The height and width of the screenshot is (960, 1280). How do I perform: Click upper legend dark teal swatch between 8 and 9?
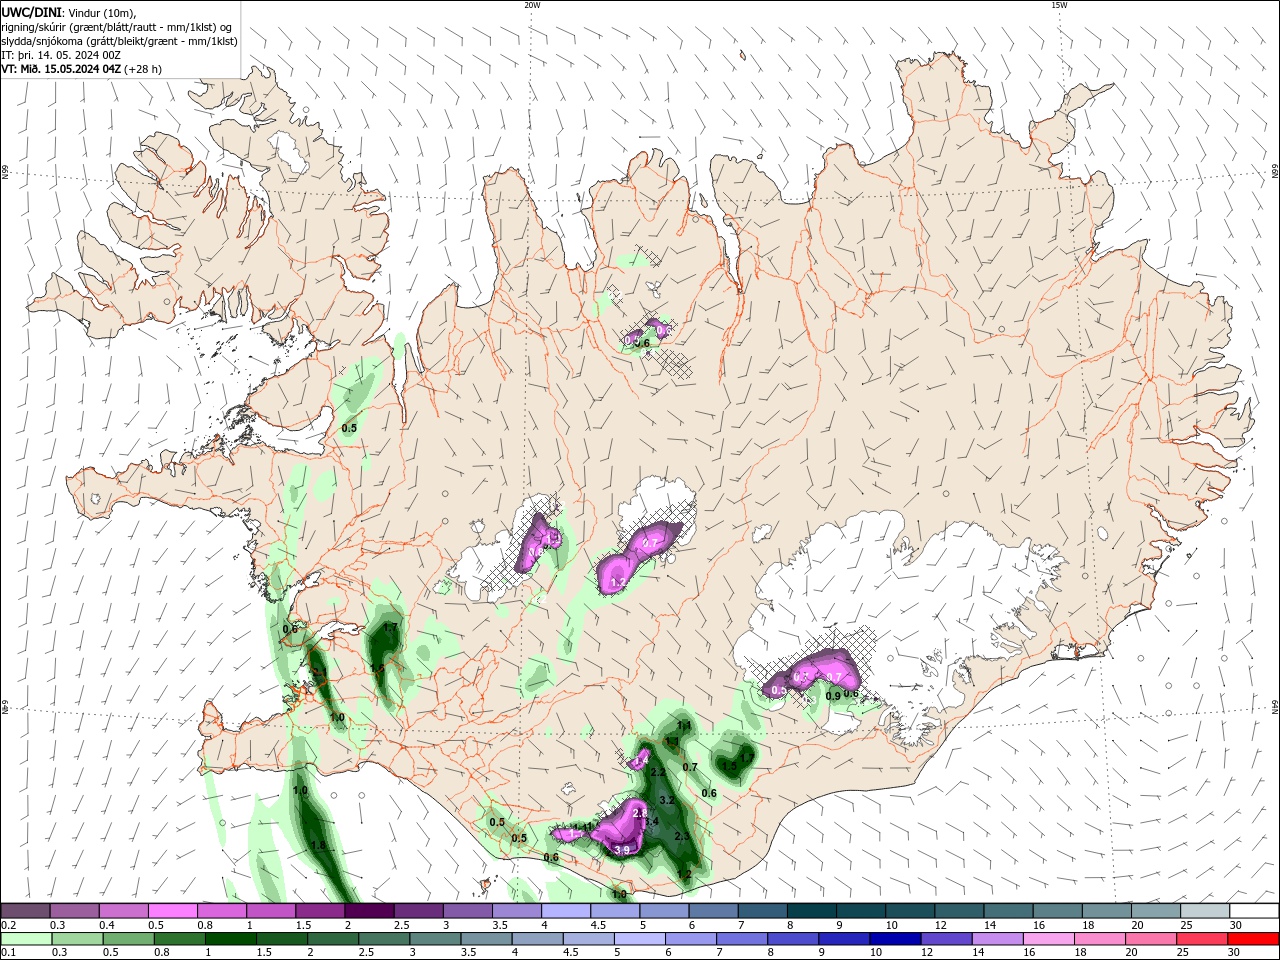(810, 911)
